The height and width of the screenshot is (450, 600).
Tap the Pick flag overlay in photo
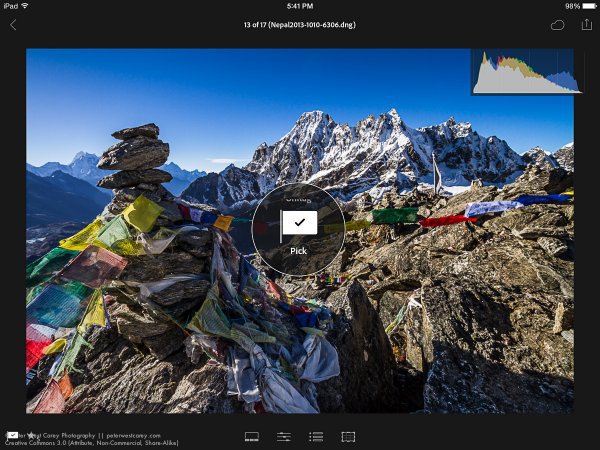298,229
